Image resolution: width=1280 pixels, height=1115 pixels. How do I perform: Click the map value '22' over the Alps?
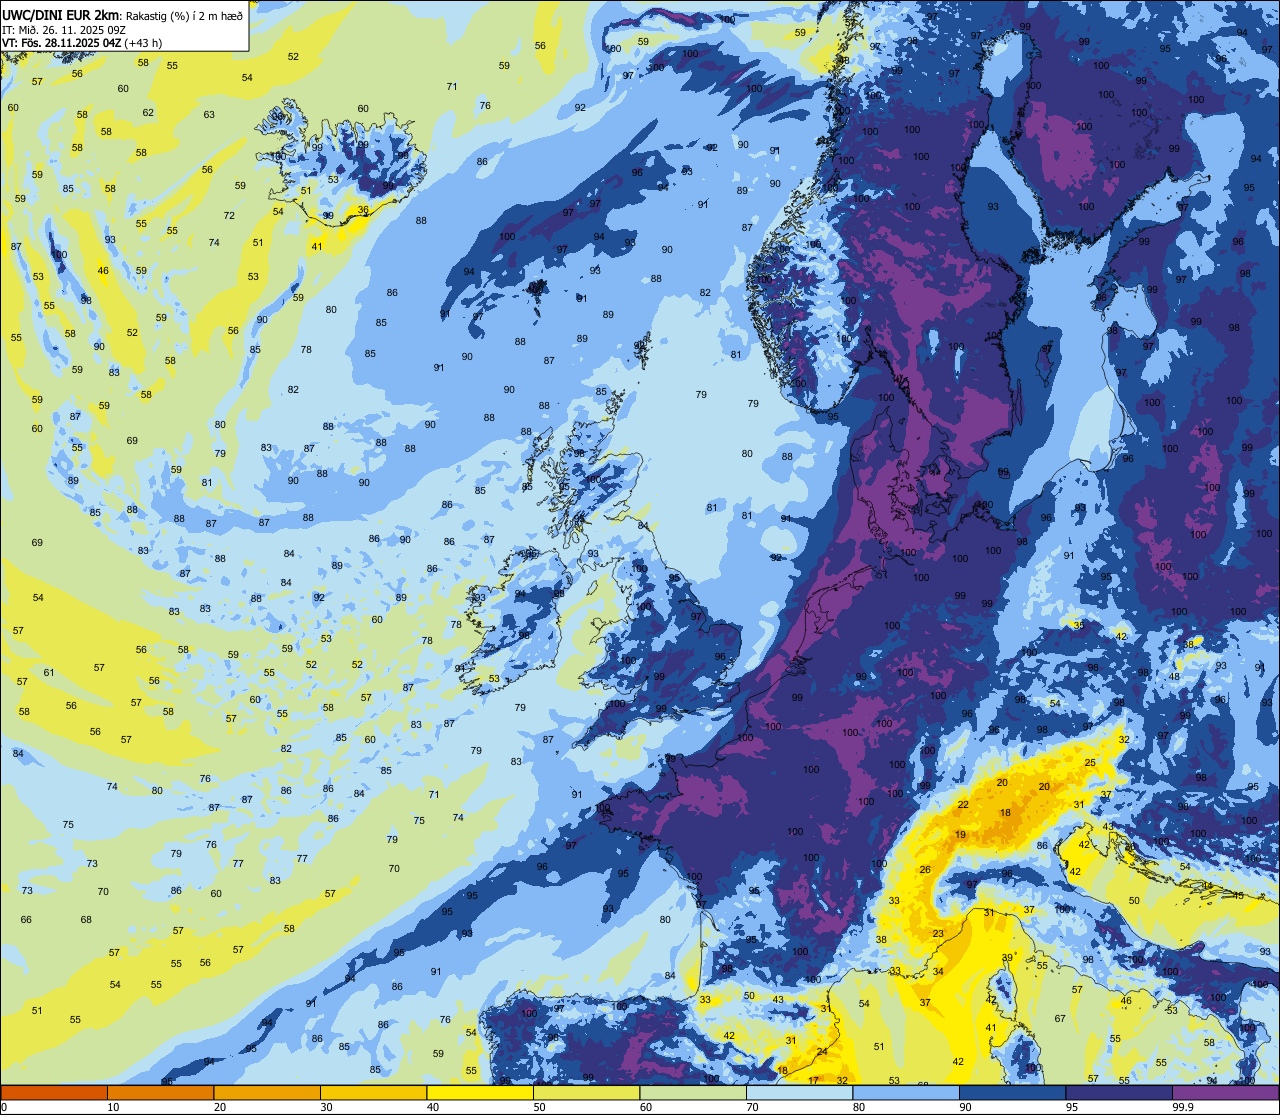coord(963,804)
